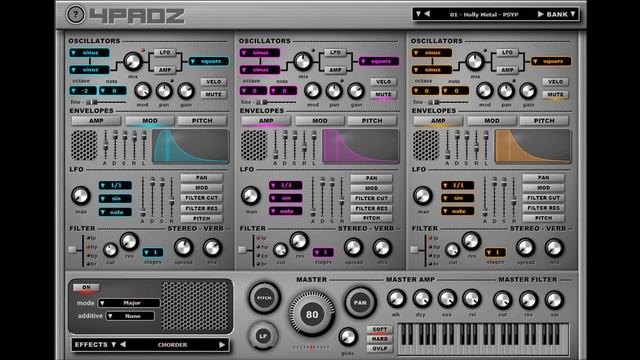Select pink MOD envelope tab

320,120
